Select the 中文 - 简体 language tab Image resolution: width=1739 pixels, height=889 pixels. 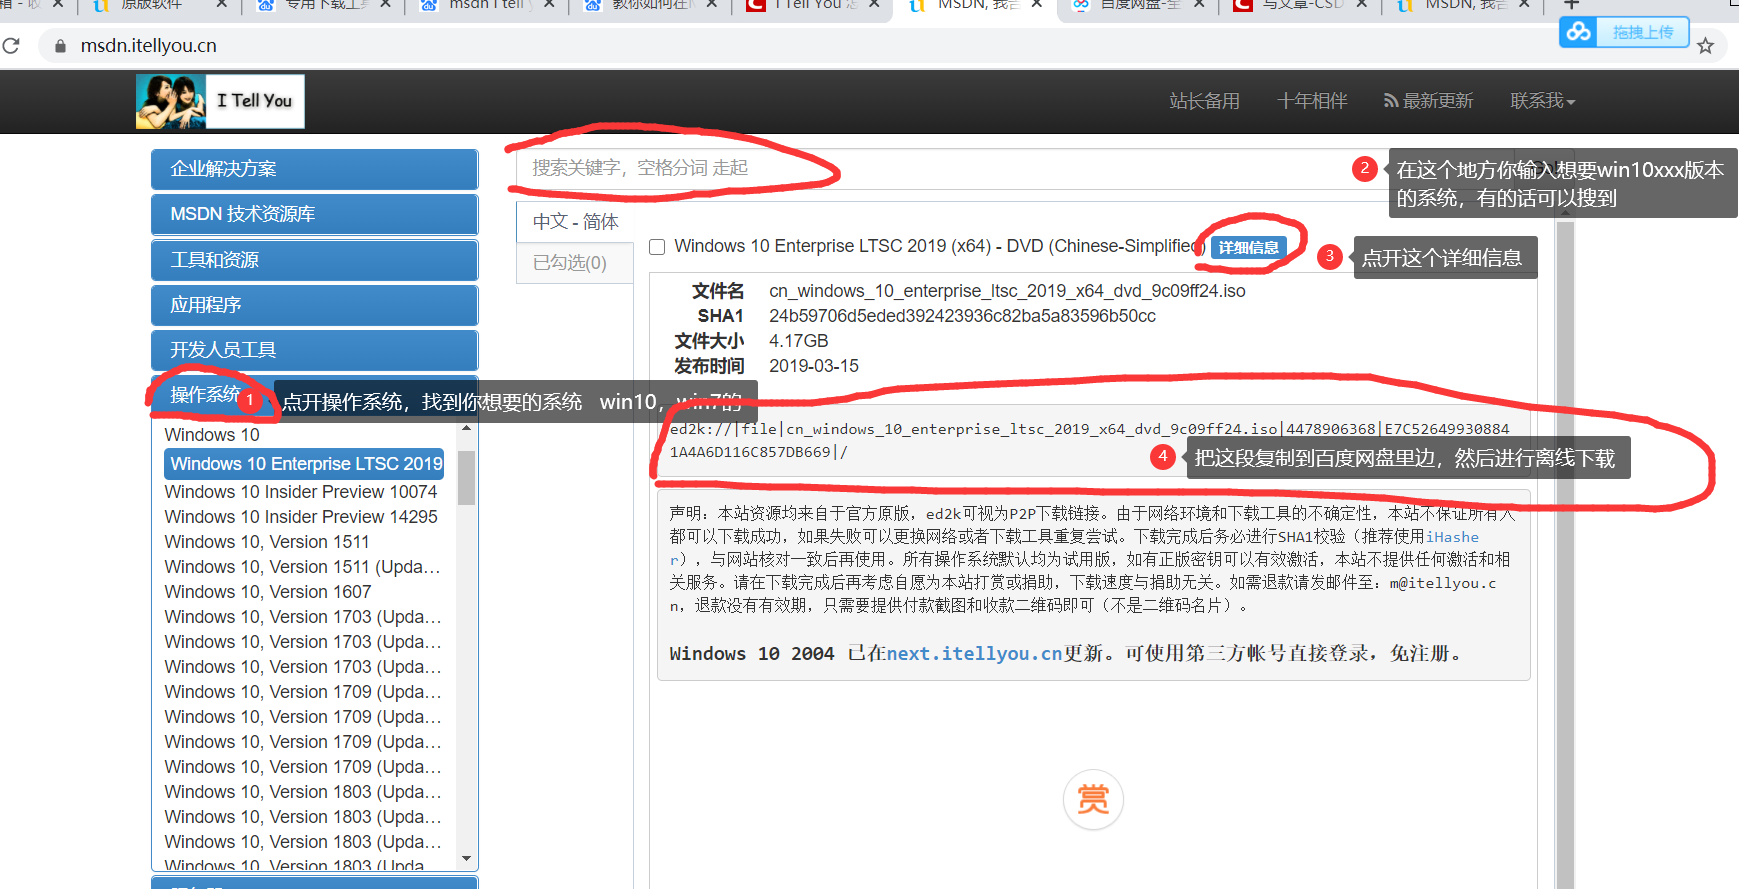click(x=575, y=222)
